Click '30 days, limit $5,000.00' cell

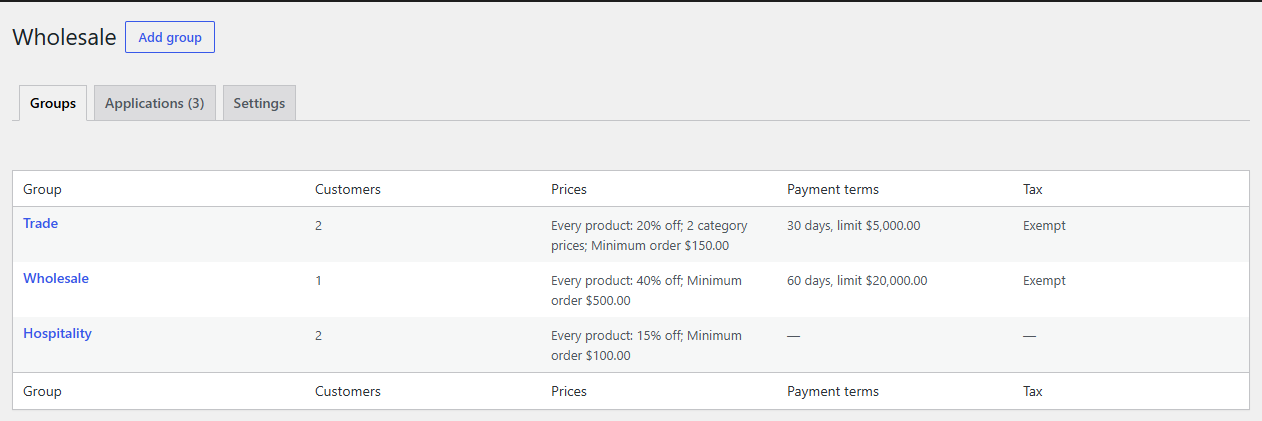point(853,226)
